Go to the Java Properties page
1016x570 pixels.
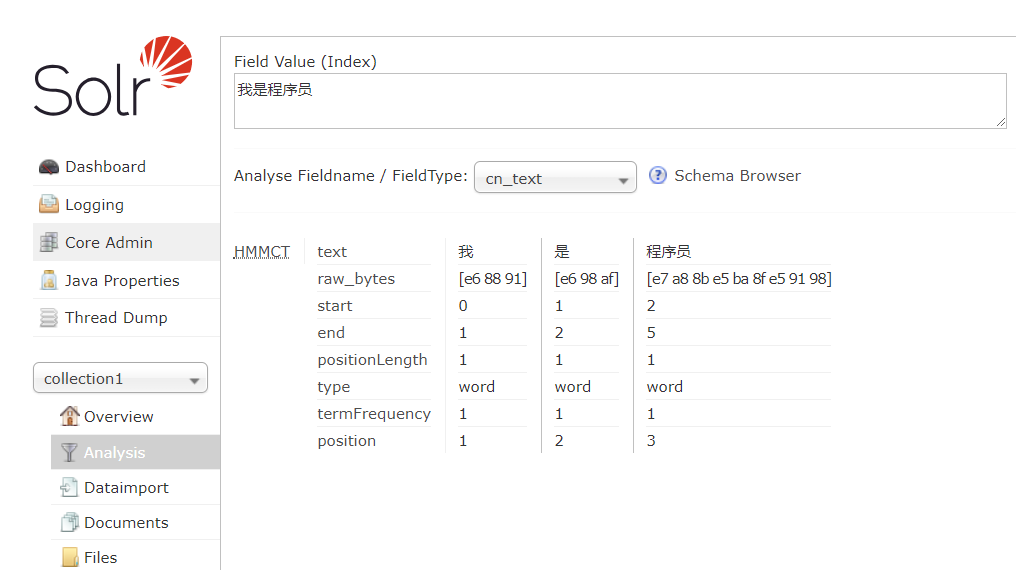[122, 281]
